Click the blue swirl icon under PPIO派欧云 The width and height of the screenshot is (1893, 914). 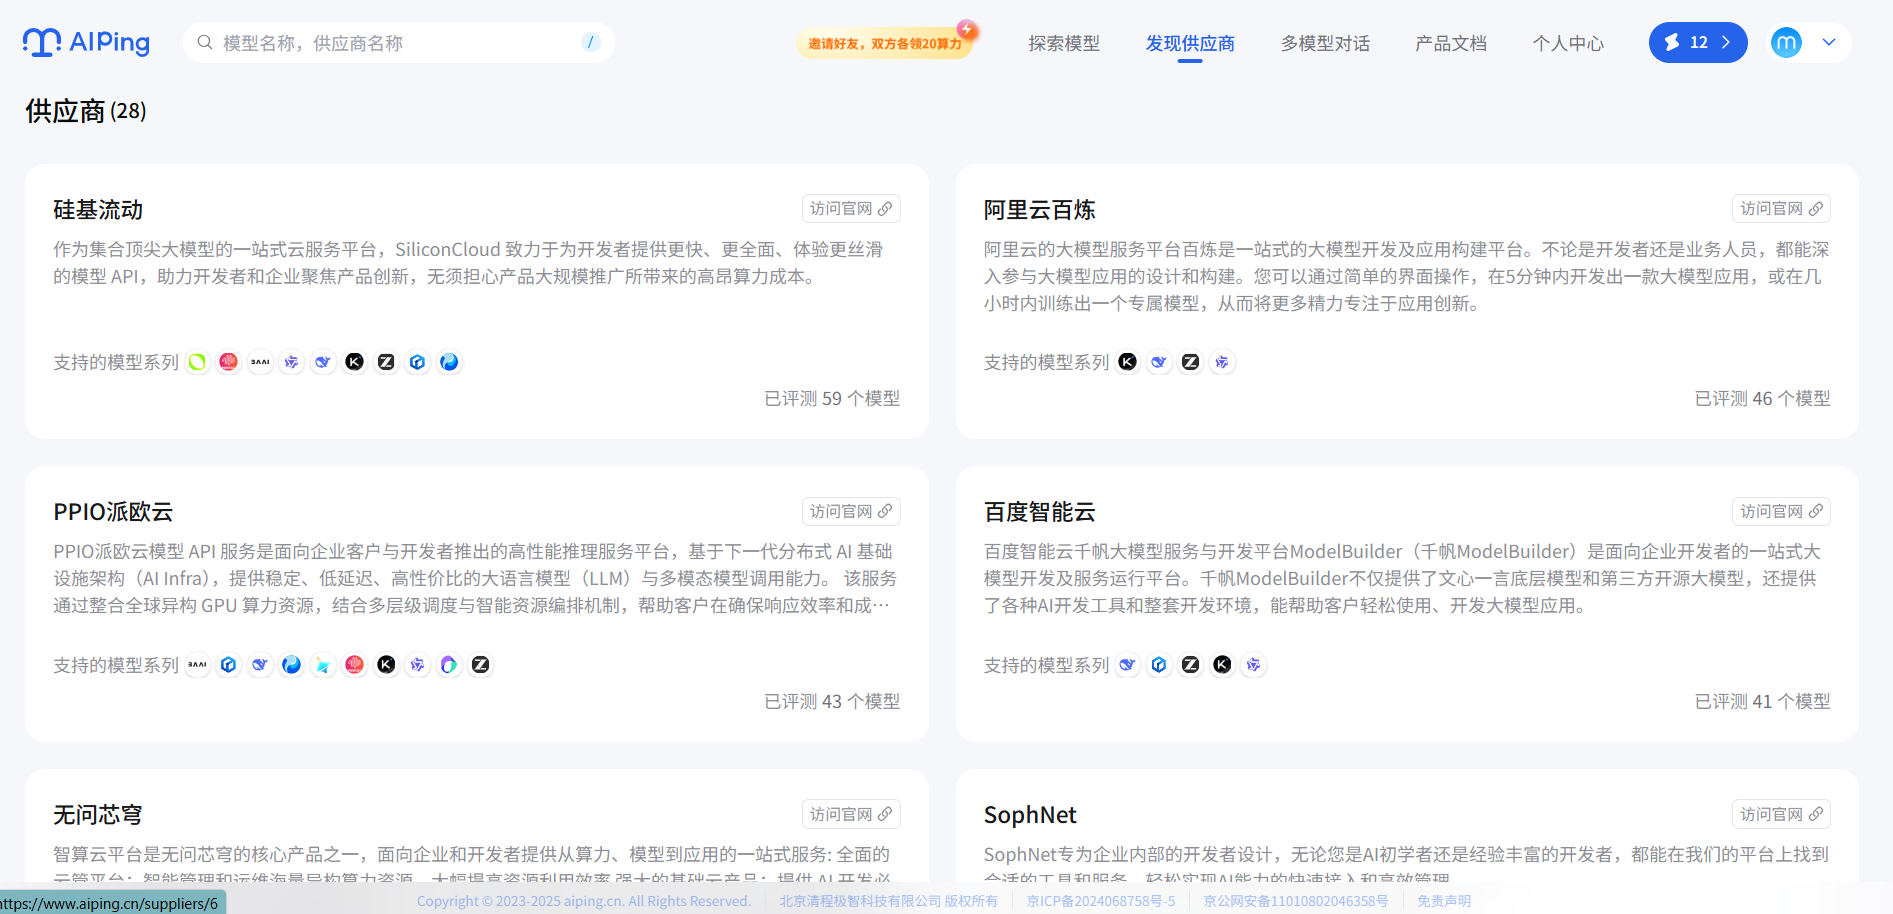point(292,665)
